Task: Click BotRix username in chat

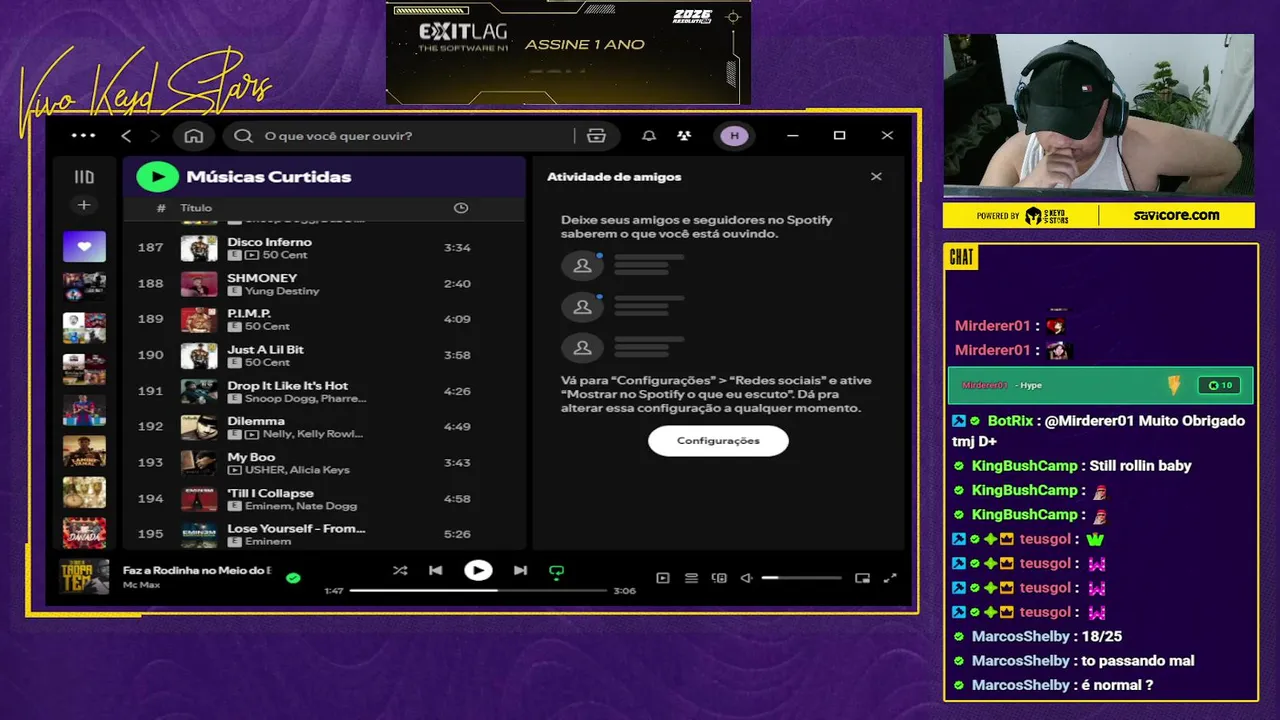Action: tap(1010, 421)
